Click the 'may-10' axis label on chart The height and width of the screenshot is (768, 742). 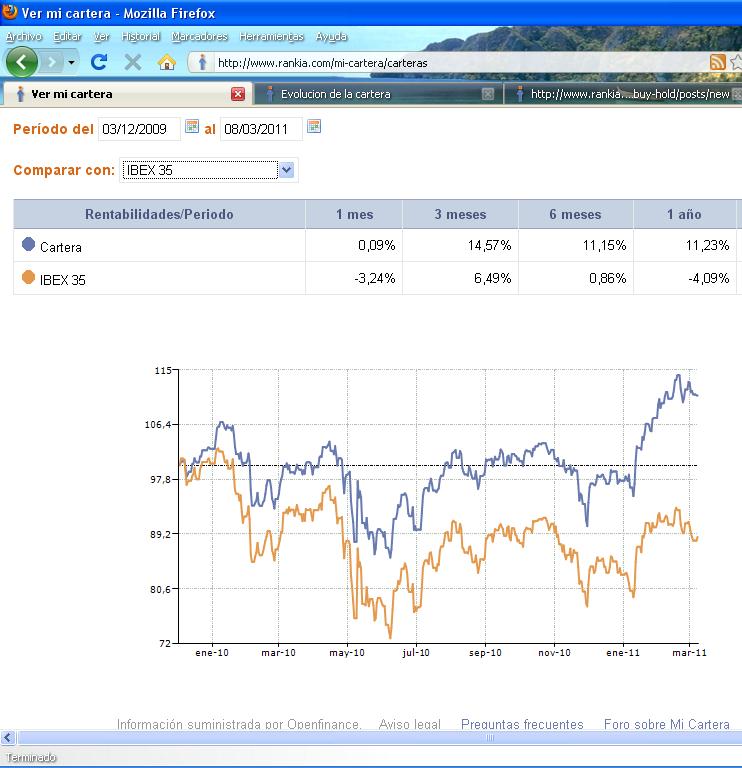(x=347, y=653)
